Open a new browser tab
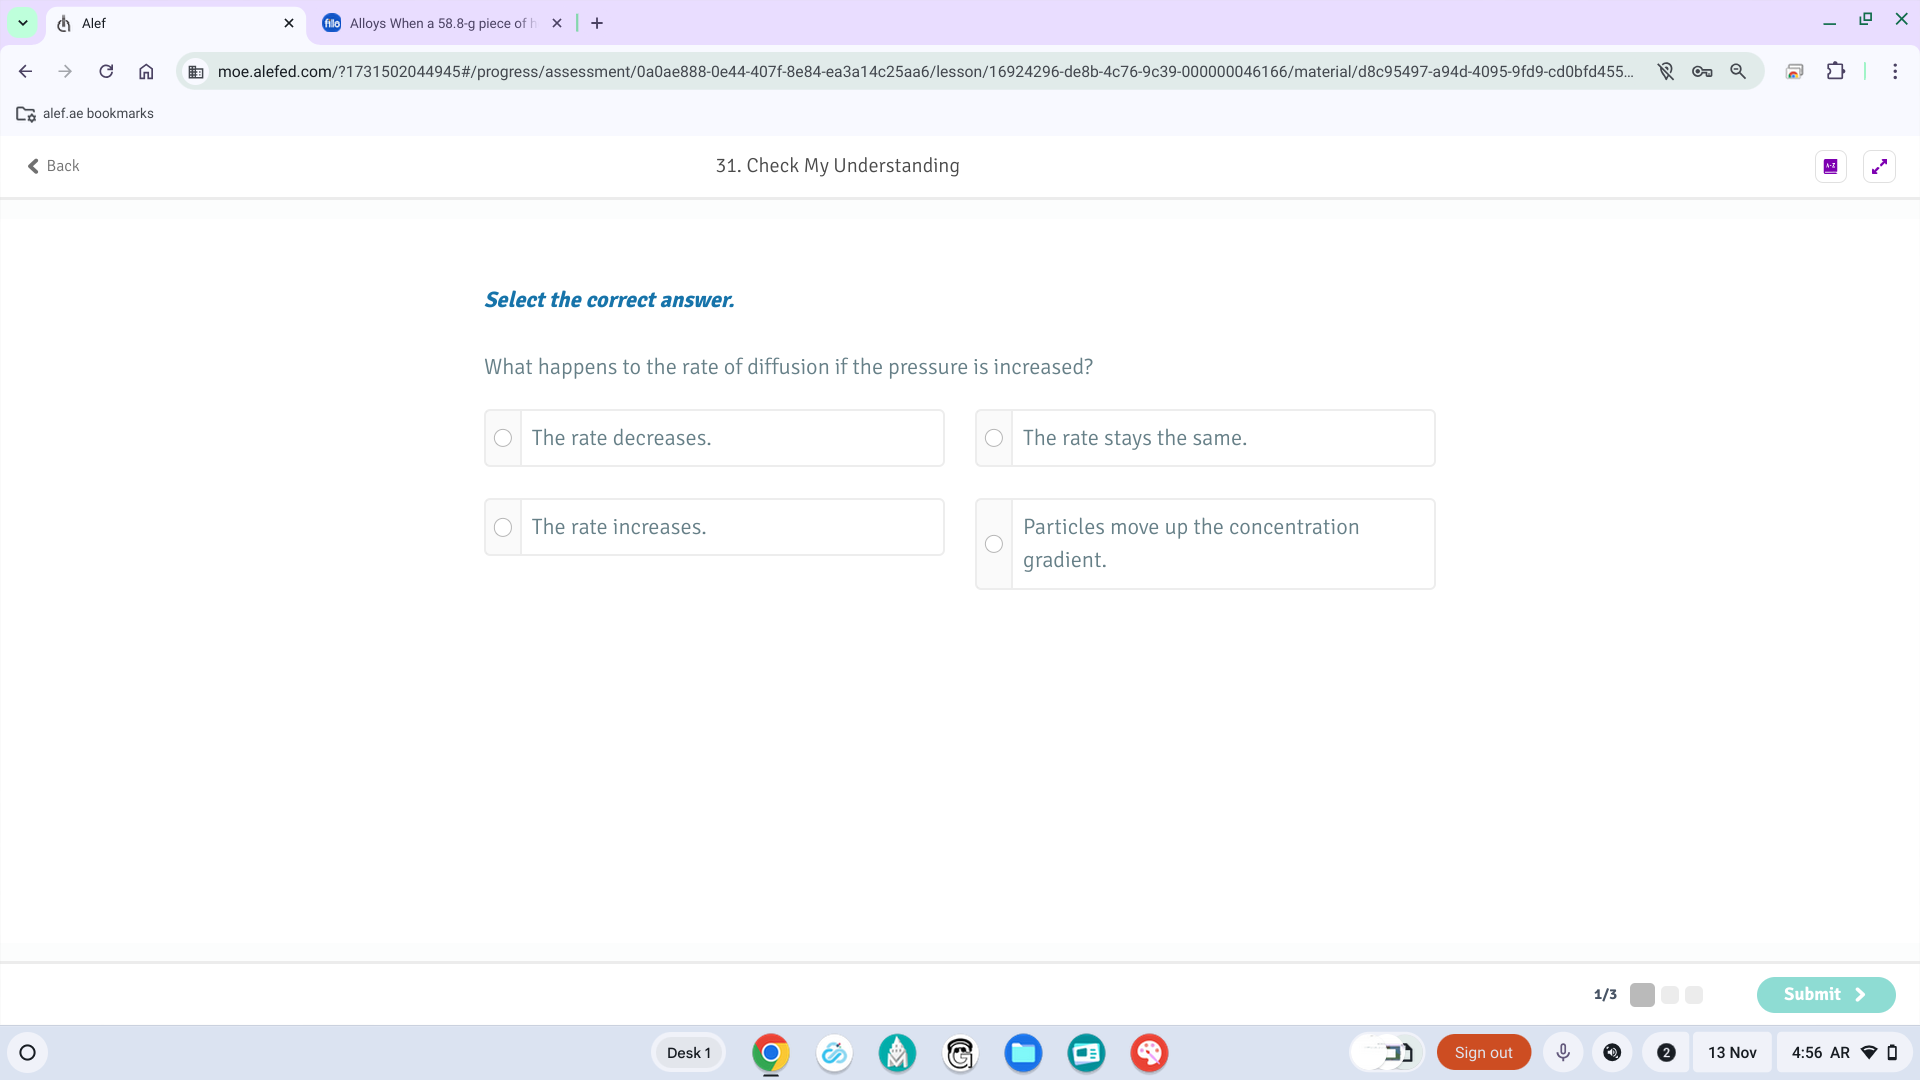The width and height of the screenshot is (1920, 1080). (597, 23)
